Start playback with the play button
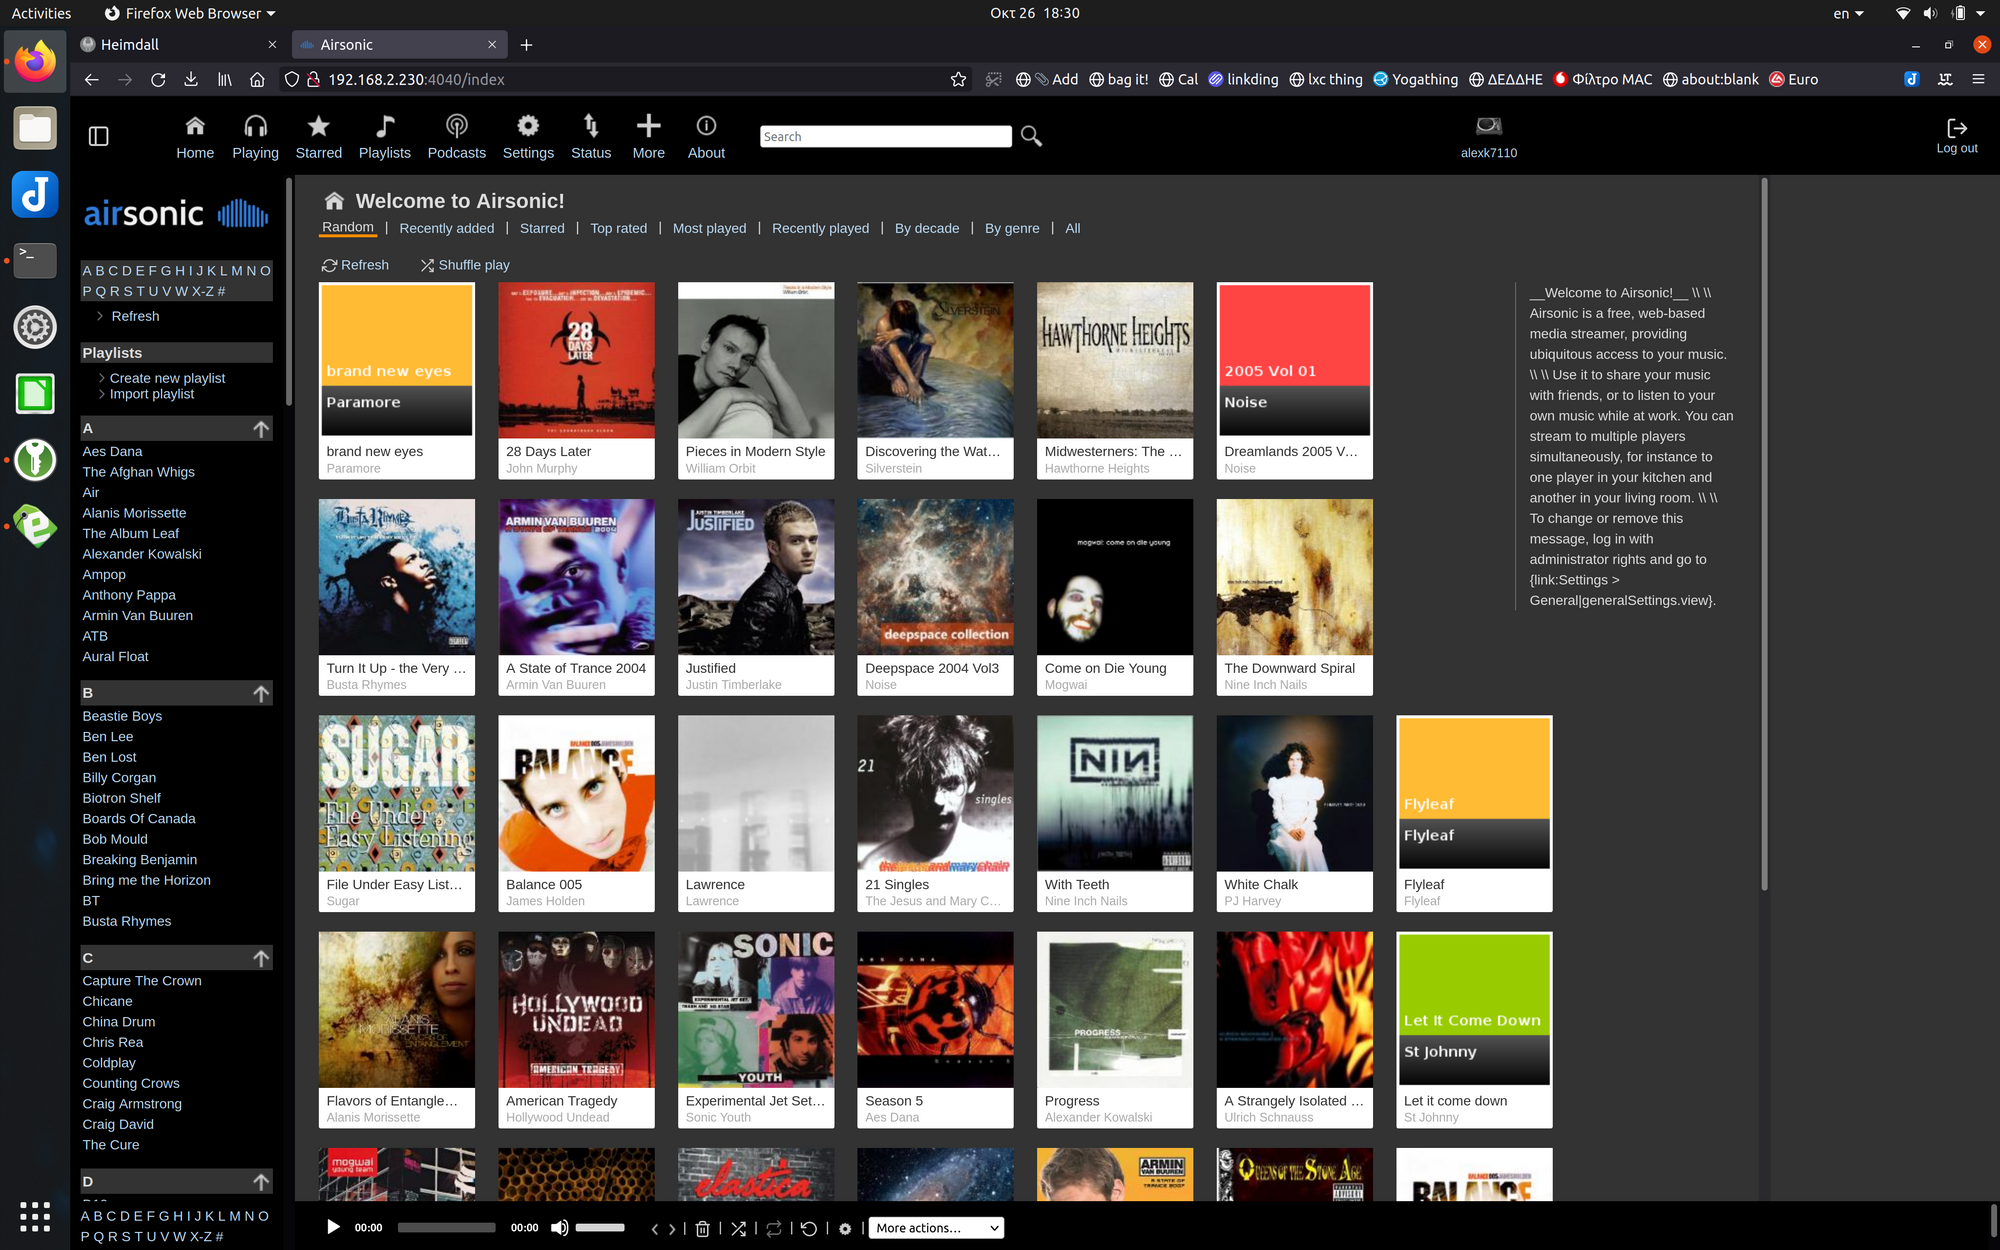Screen dimensions: 2000x1250 tap(333, 1227)
